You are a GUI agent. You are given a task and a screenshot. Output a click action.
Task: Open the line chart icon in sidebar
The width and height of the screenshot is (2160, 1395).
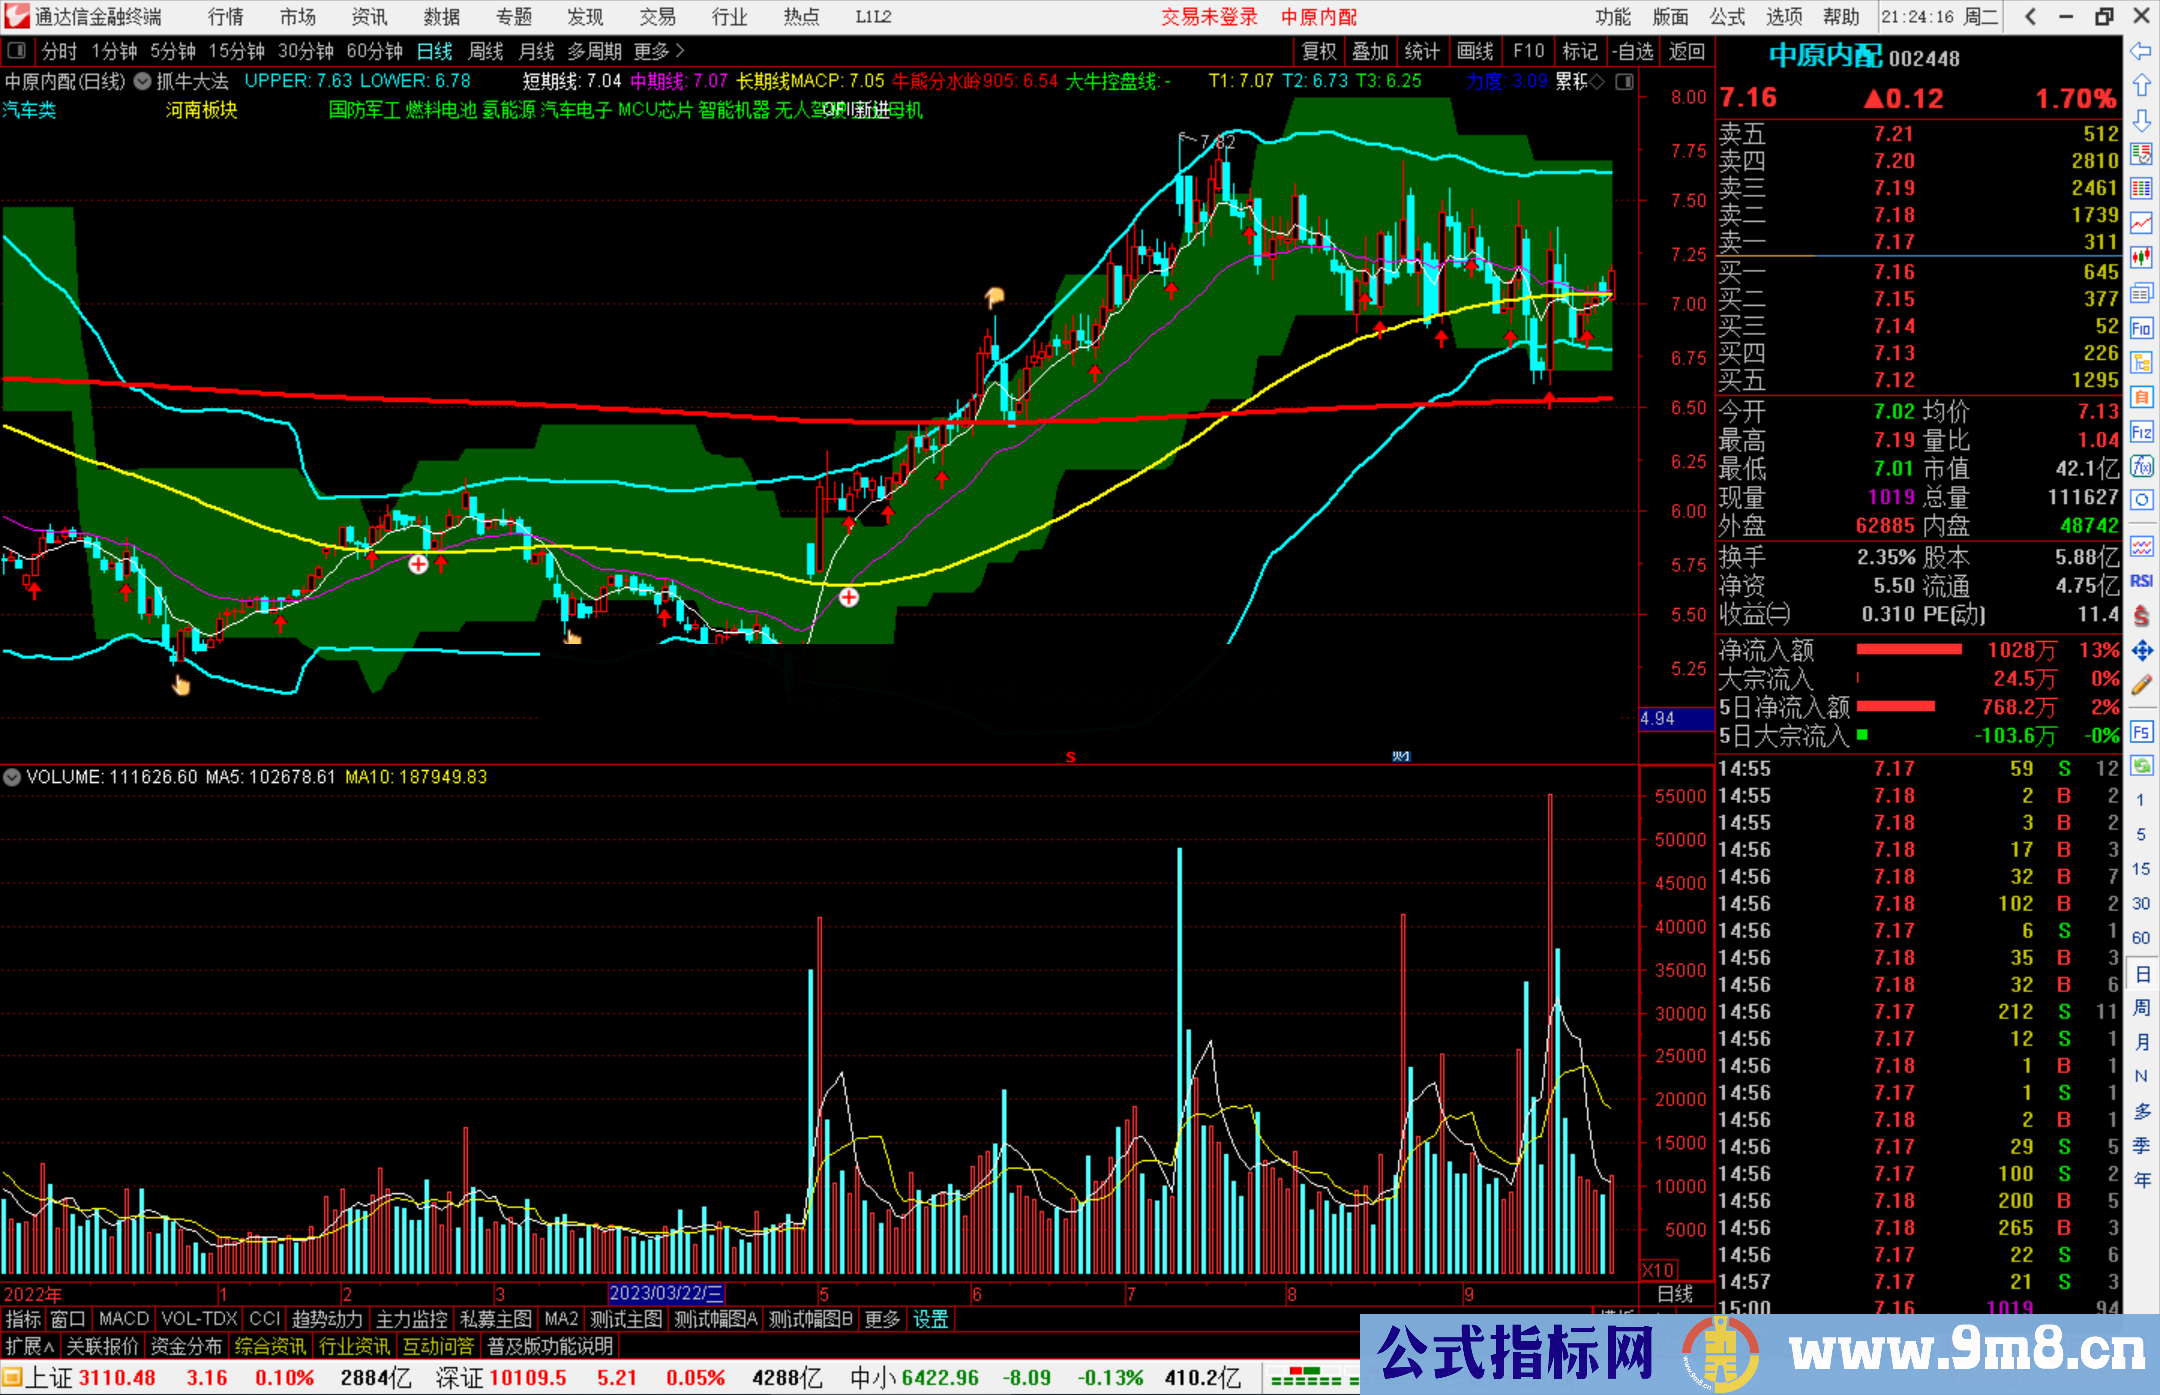pyautogui.click(x=2141, y=223)
